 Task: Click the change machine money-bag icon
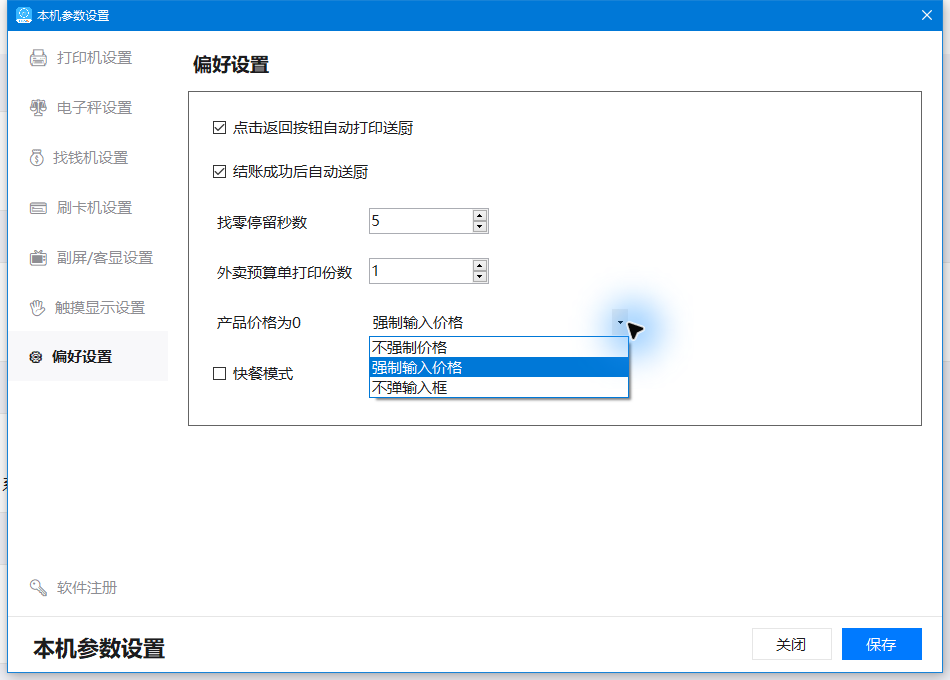tap(36, 158)
